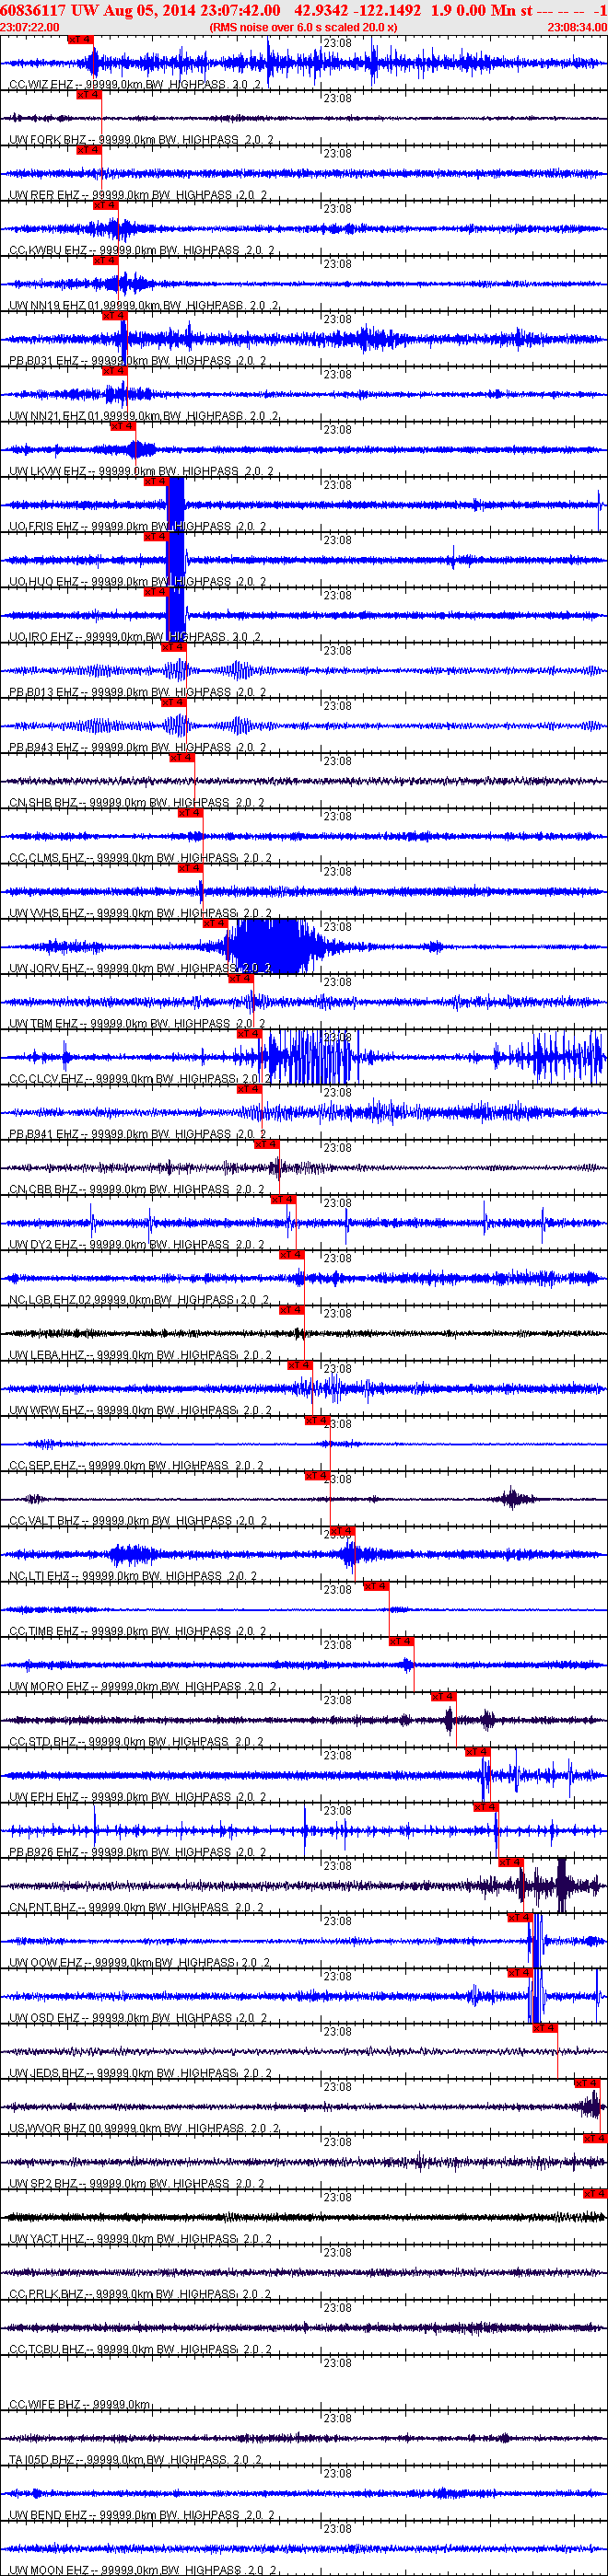The image size is (608, 2576).
Task: Select the US.WVOR BHZ station label
Action: pos(144,2128)
